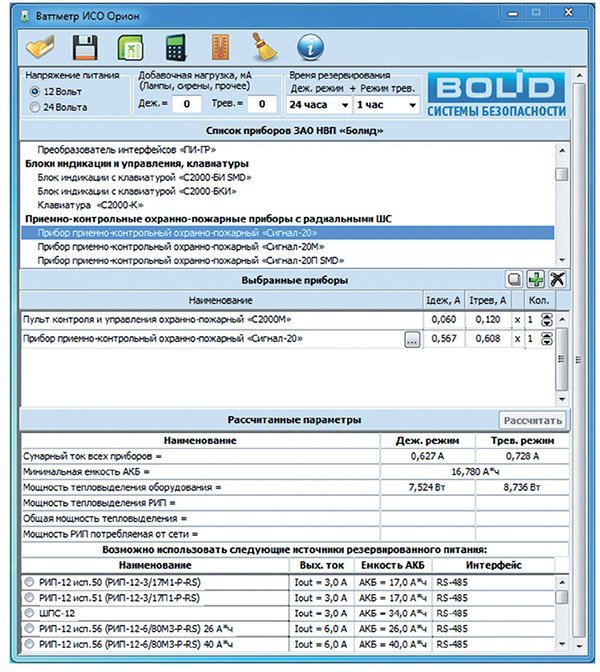Minimize the Ваттметр ИСО Орион window
Screen dimensions: 600x672
click(513, 13)
